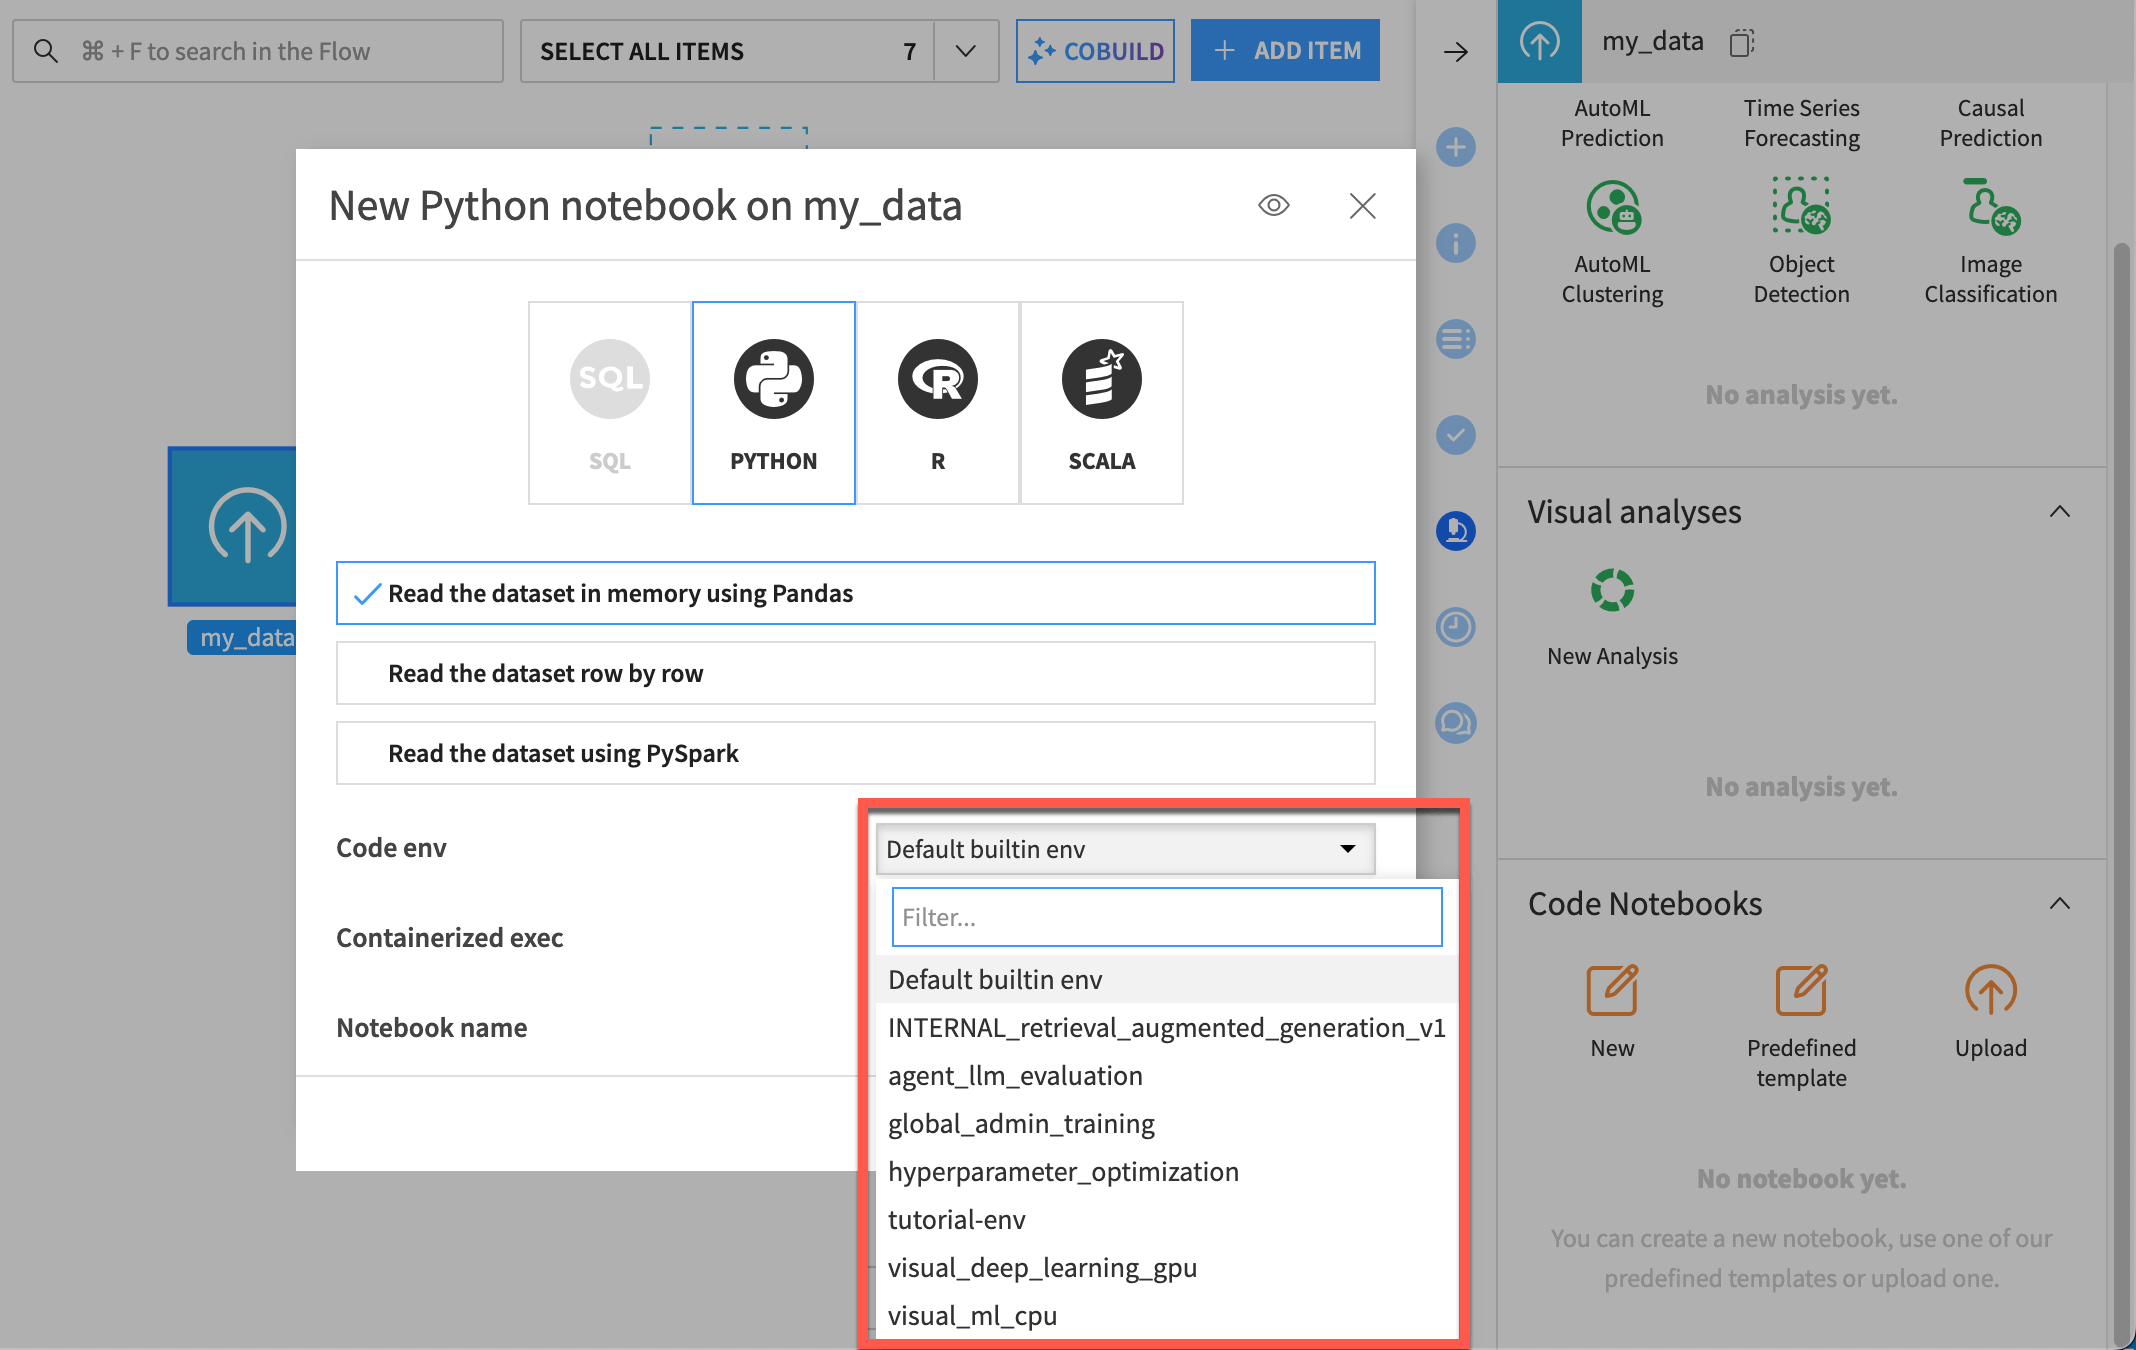
Task: Toggle the eye preview icon in dialog header
Action: click(1273, 206)
